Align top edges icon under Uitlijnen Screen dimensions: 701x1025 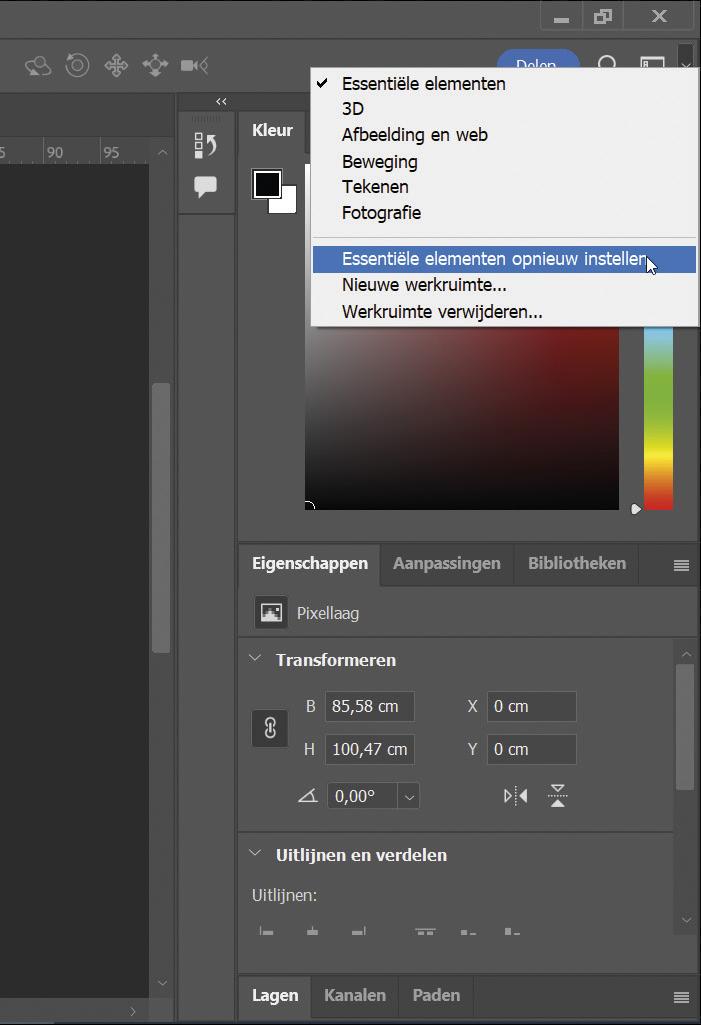point(426,931)
